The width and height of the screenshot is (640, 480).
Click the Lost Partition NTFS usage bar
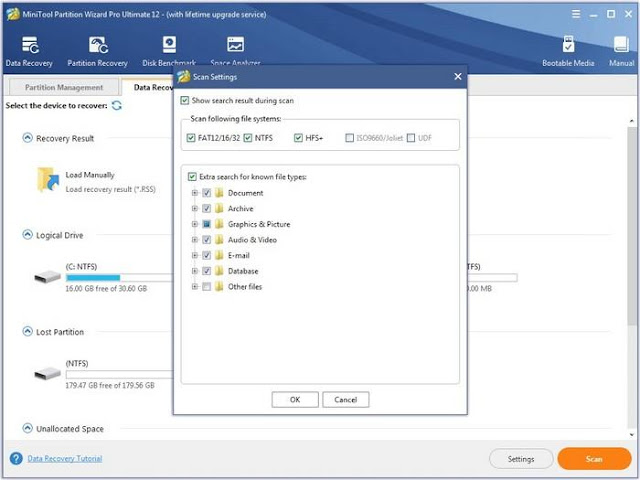pos(119,374)
